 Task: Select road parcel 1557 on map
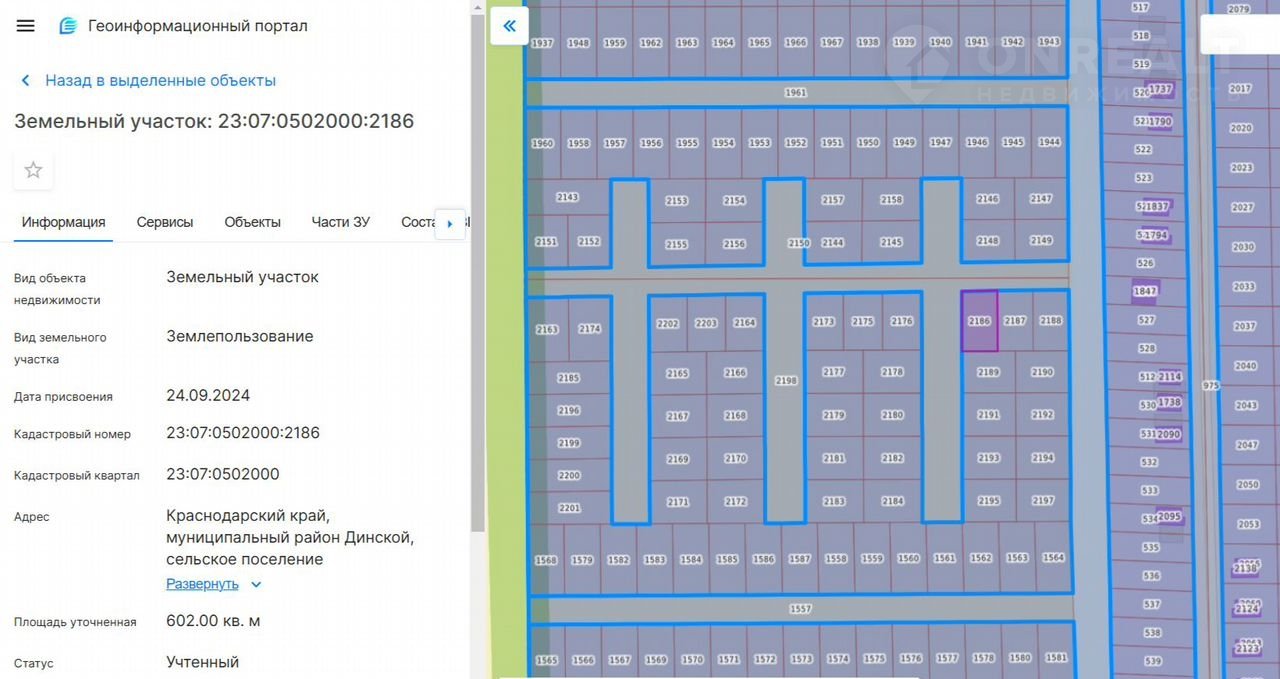pos(800,609)
